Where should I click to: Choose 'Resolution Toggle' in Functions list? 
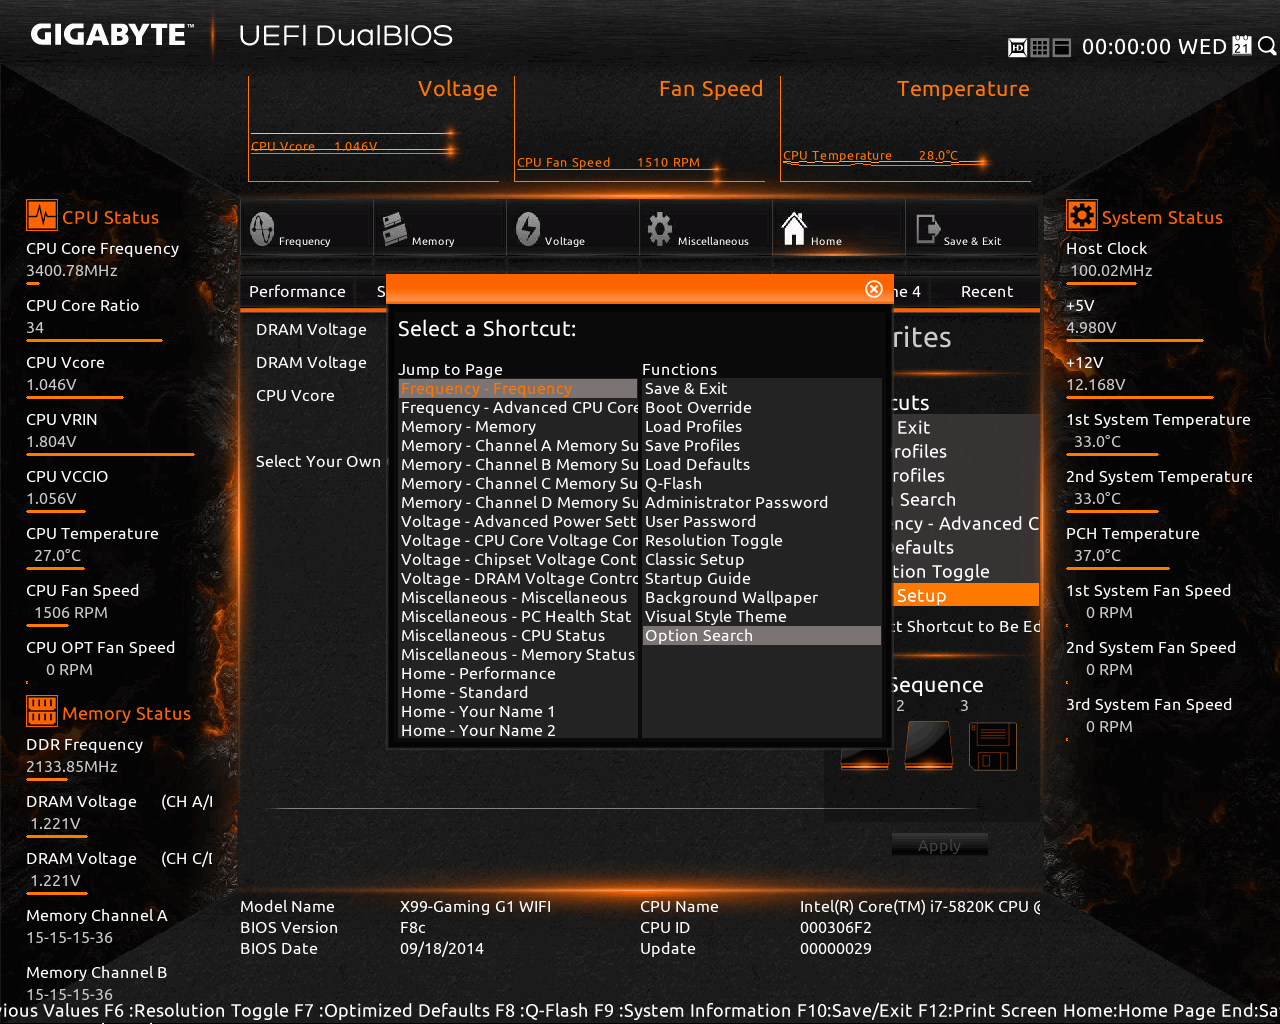click(x=762, y=540)
